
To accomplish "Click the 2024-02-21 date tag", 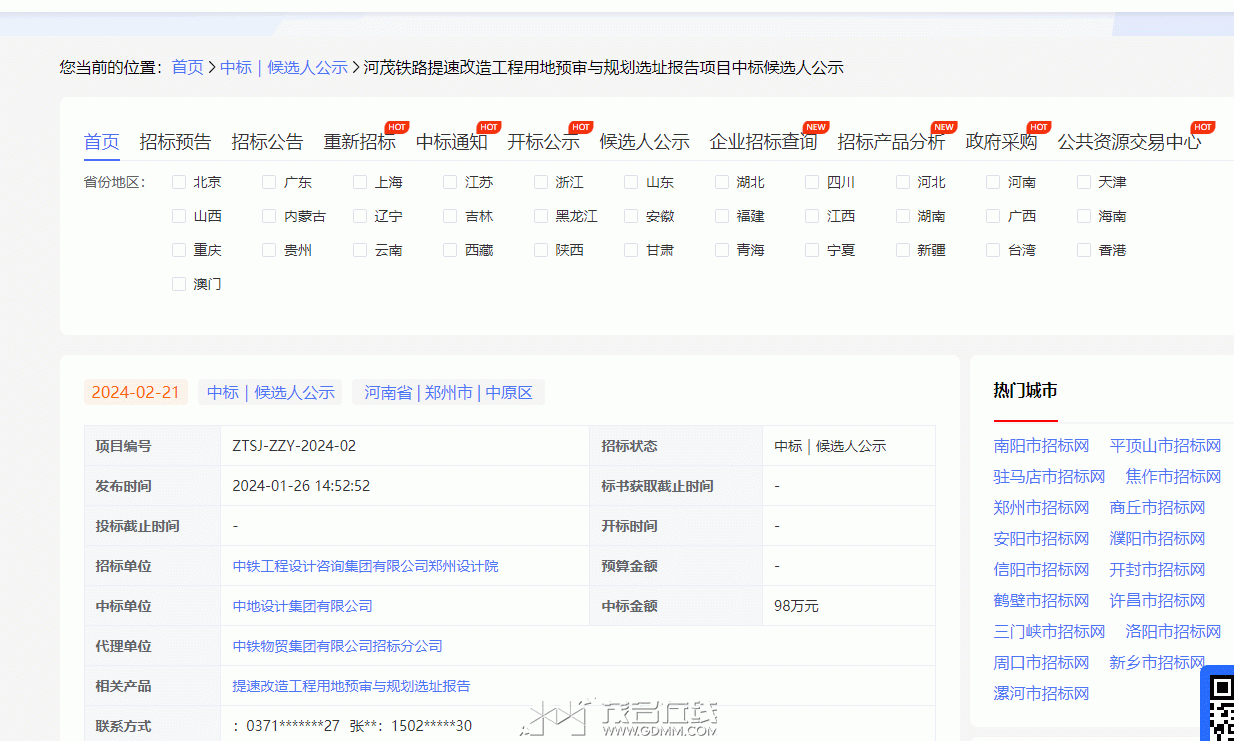I will [136, 392].
